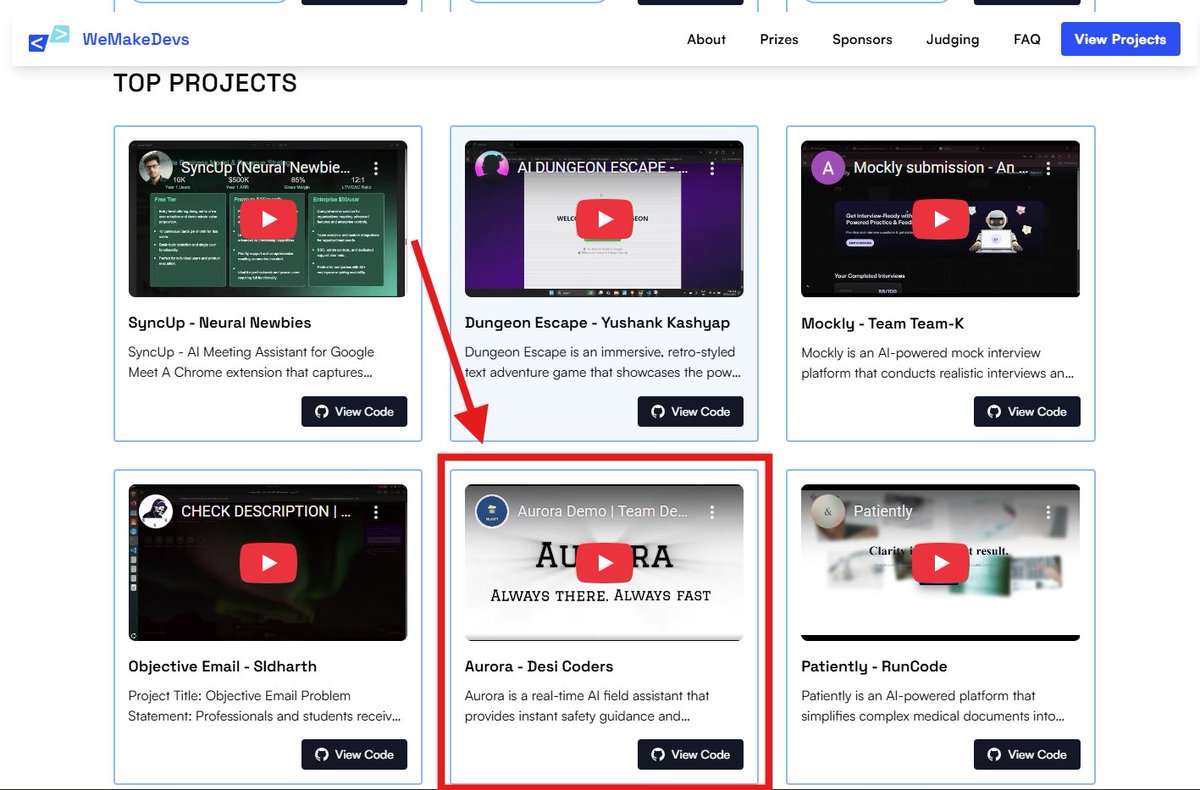
Task: Open the 'Mockly submission - An...' video title
Action: pyautogui.click(x=938, y=168)
